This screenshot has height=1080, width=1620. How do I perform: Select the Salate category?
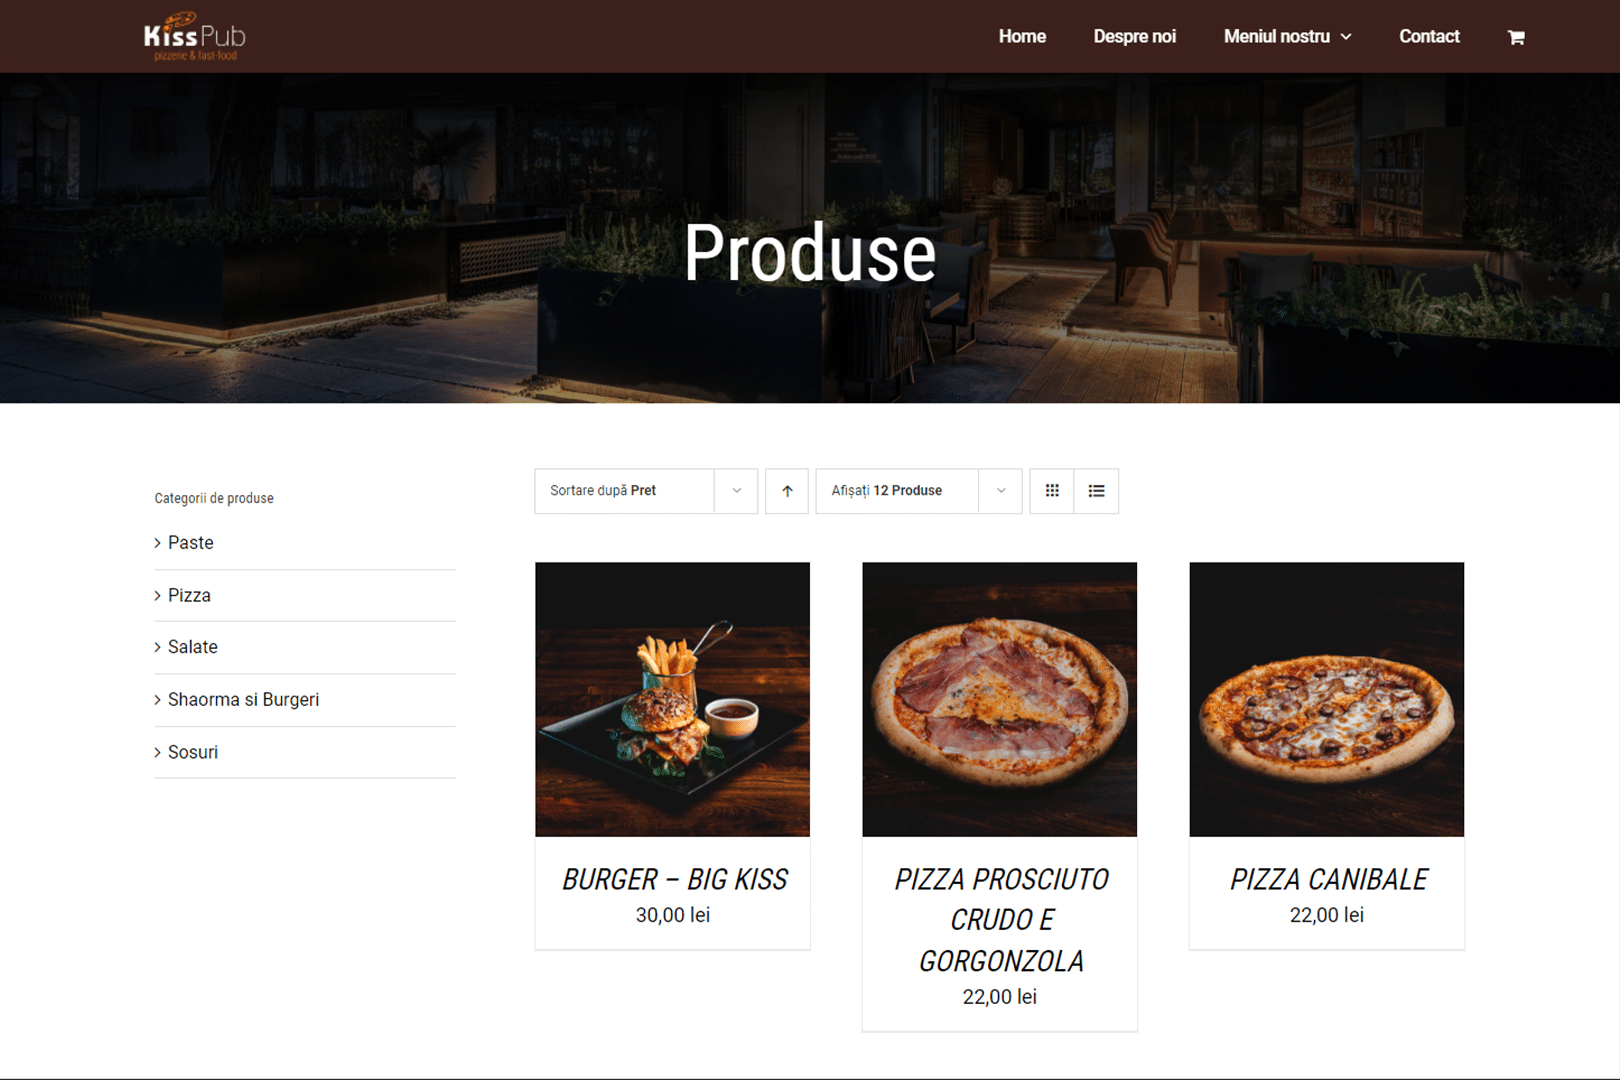[192, 647]
